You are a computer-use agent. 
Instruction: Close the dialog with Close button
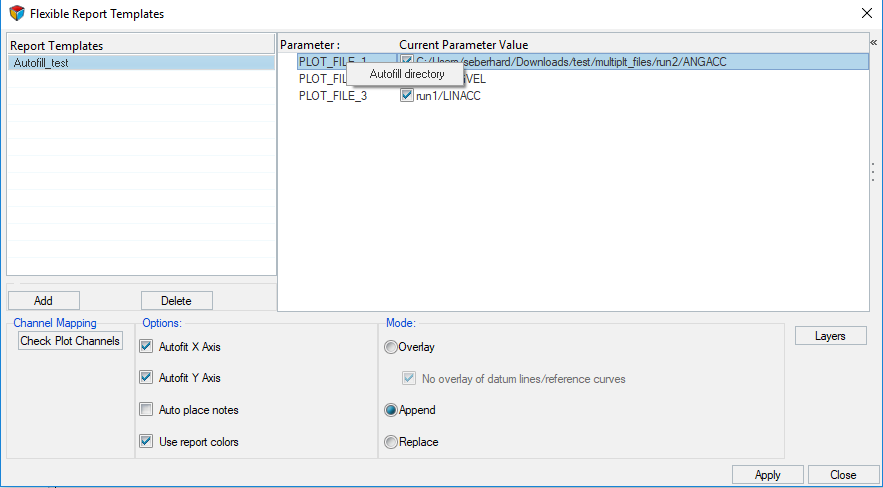pos(843,475)
